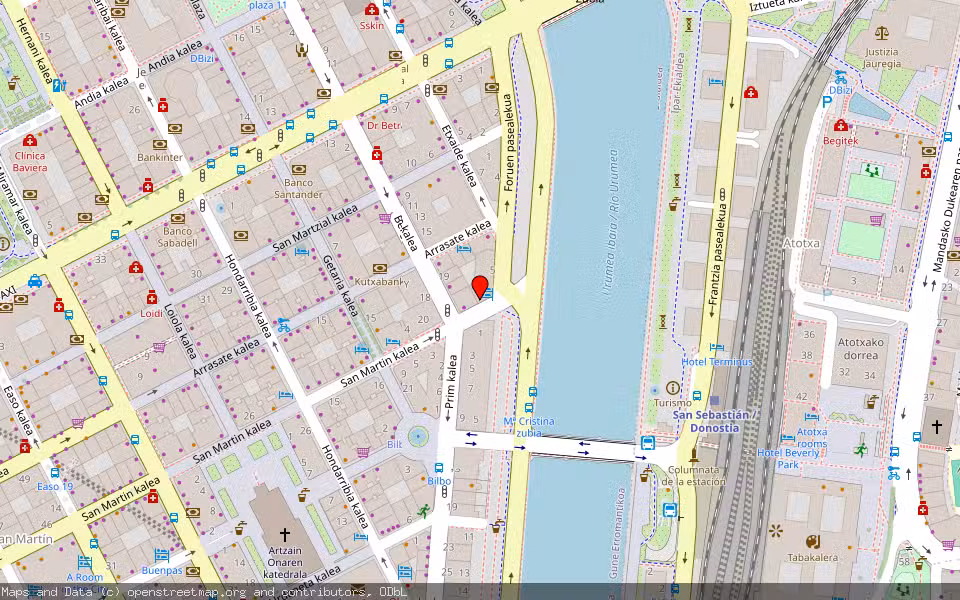
Task: Click the Turismo information icon
Action: tap(673, 388)
